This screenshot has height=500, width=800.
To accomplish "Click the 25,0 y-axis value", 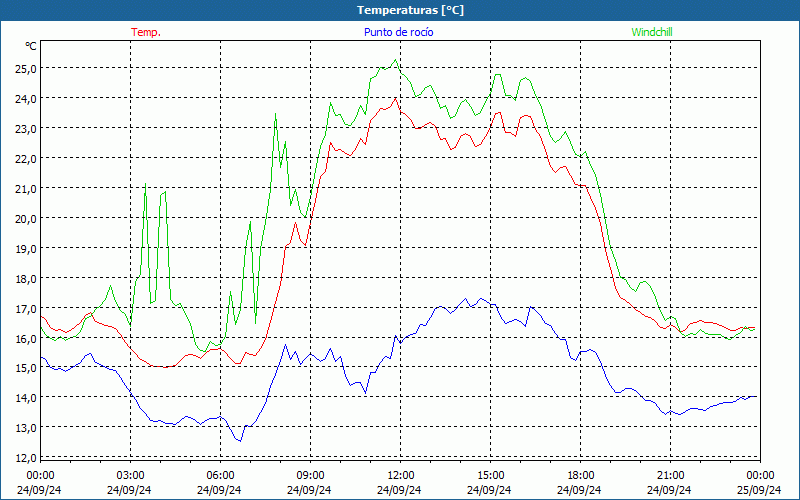I will point(25,68).
